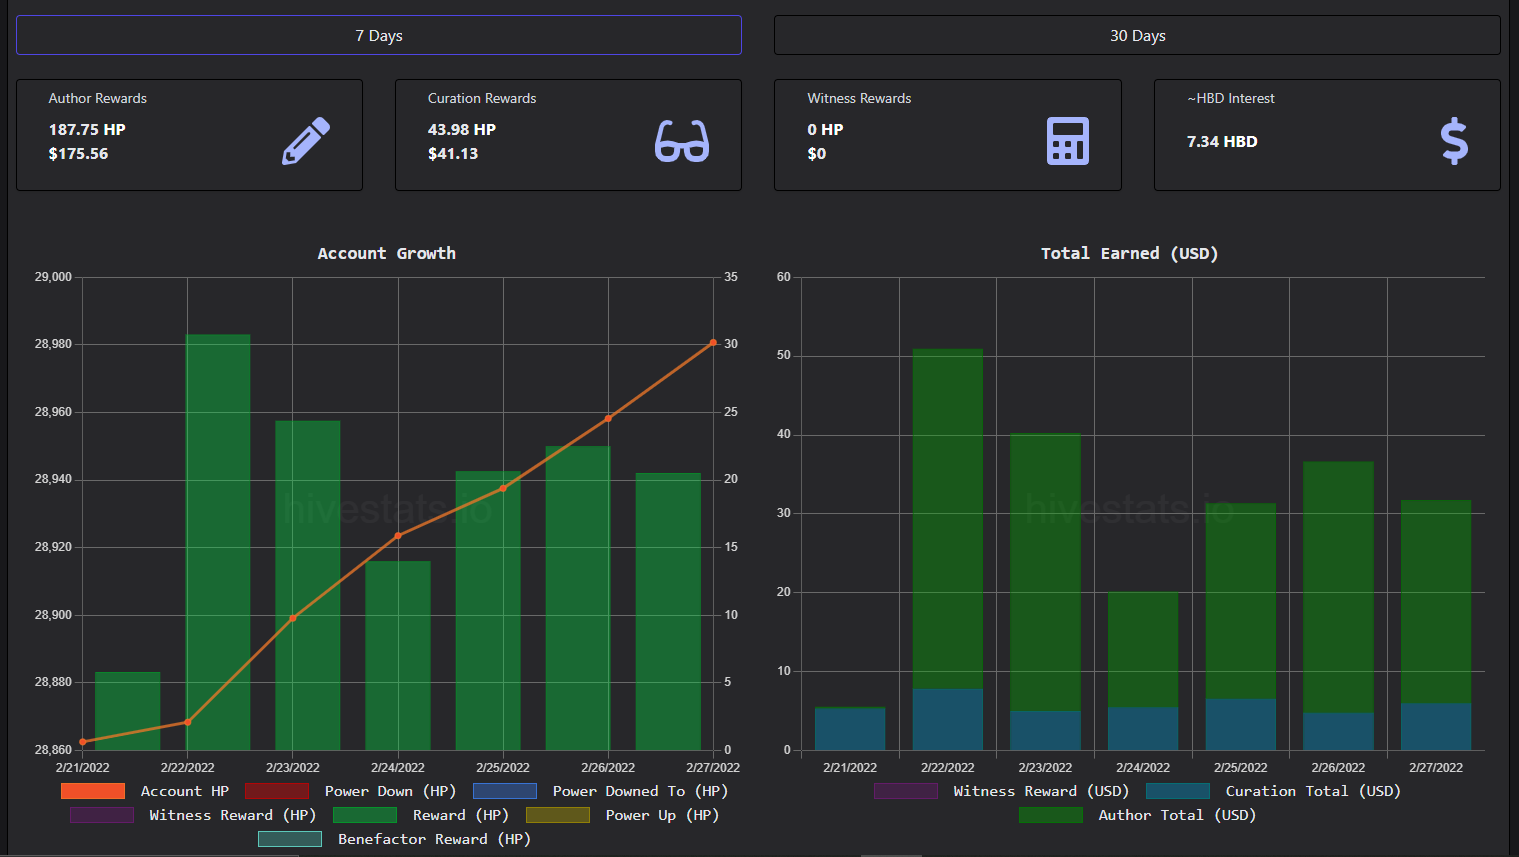This screenshot has height=857, width=1519.
Task: Click the Author Rewards 187.75 HP value
Action: click(x=87, y=129)
